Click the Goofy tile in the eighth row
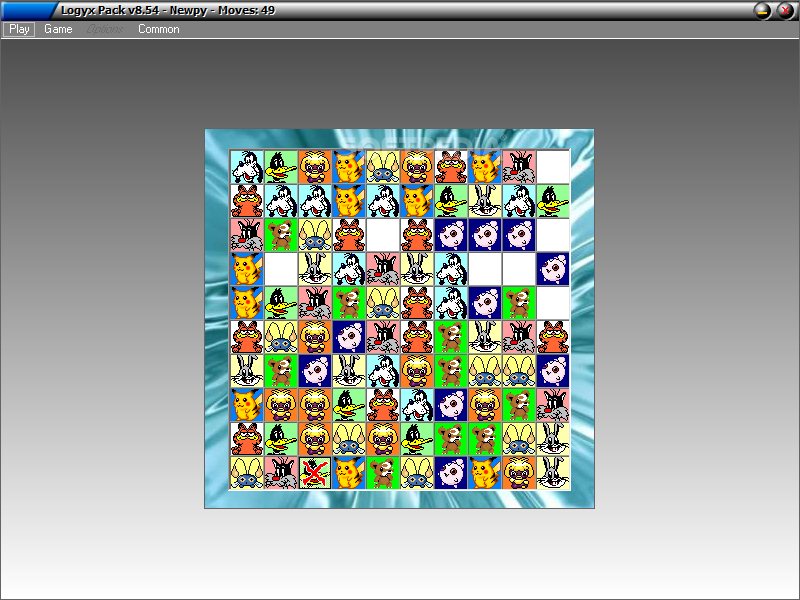800x600 pixels. (417, 405)
